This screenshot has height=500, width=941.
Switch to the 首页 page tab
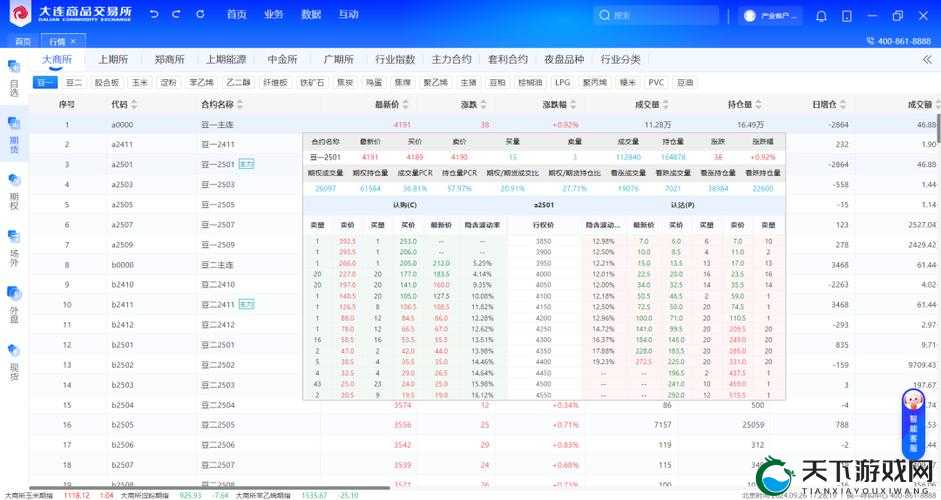(23, 41)
